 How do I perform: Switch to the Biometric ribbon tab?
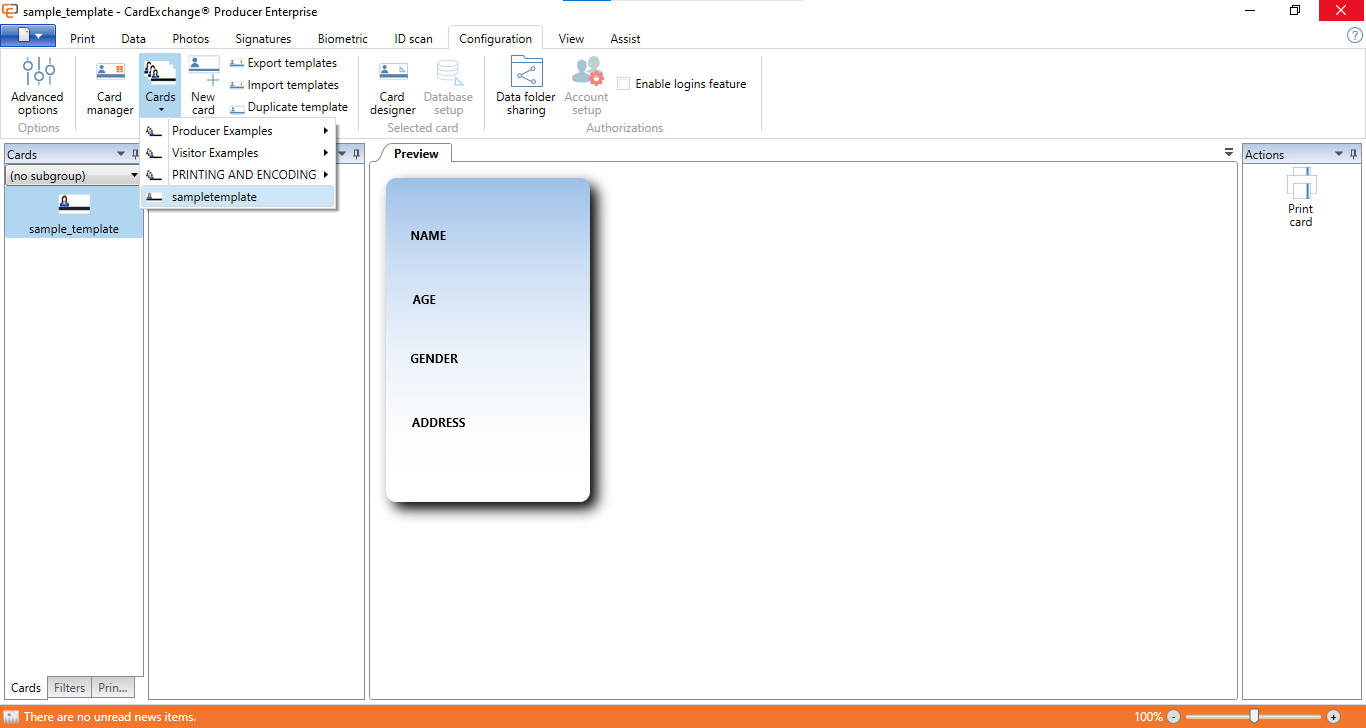tap(343, 39)
